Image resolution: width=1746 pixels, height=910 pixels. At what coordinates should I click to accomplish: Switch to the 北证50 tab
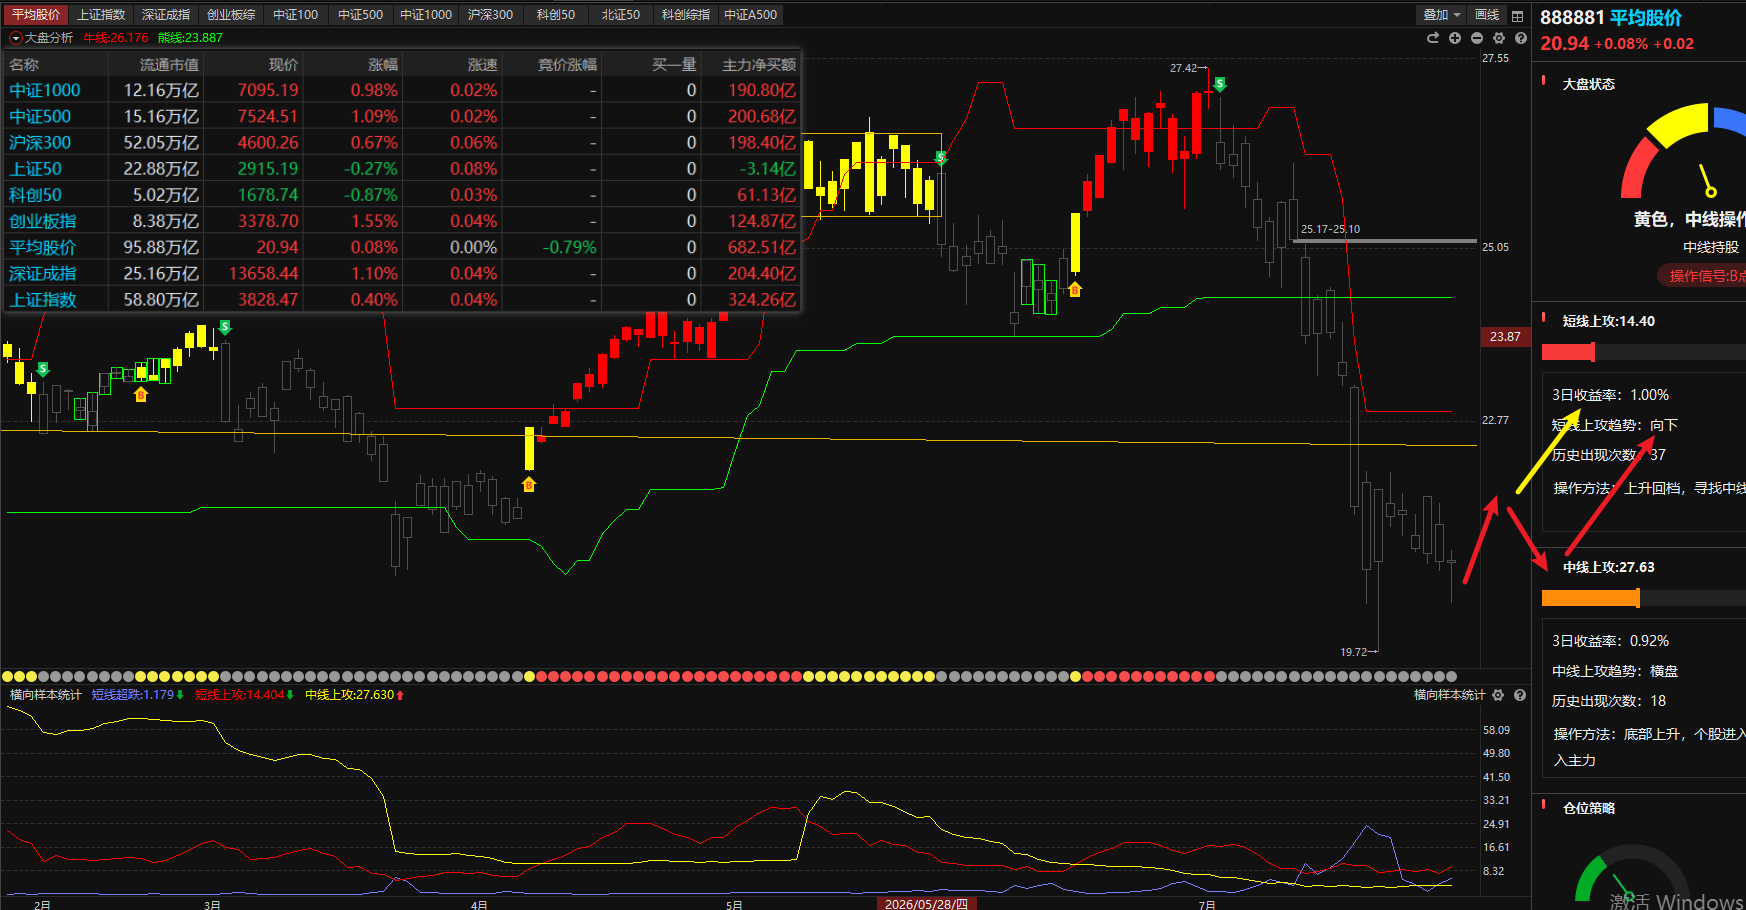(621, 15)
